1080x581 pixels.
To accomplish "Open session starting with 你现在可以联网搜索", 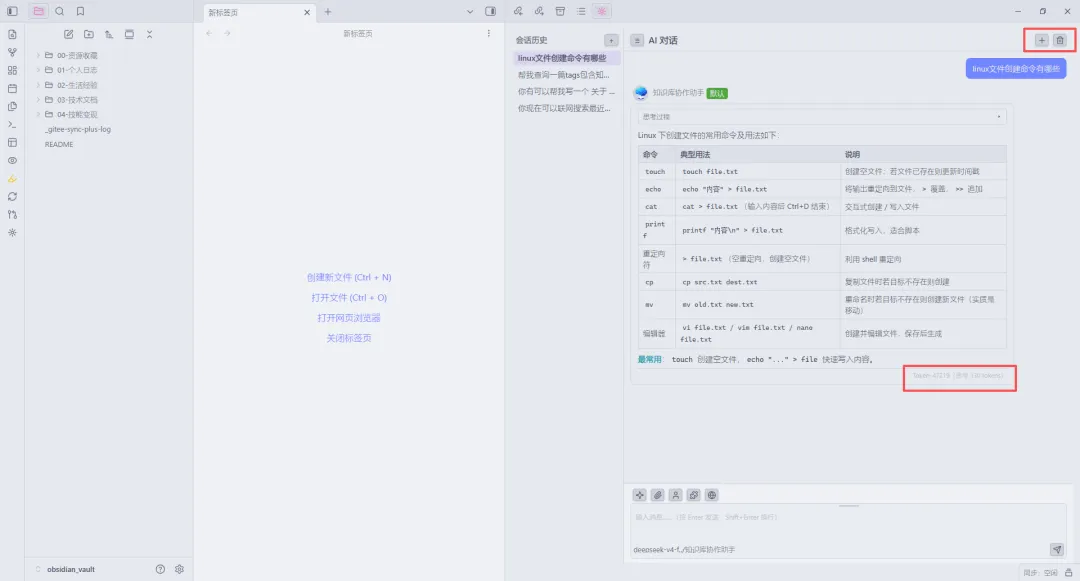I will click(x=566, y=108).
